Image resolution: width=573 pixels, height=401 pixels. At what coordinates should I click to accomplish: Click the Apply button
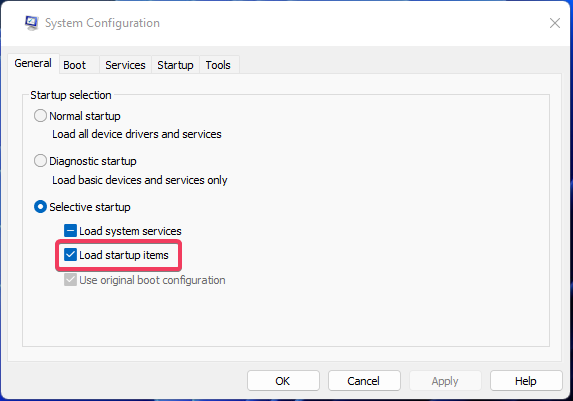click(445, 381)
